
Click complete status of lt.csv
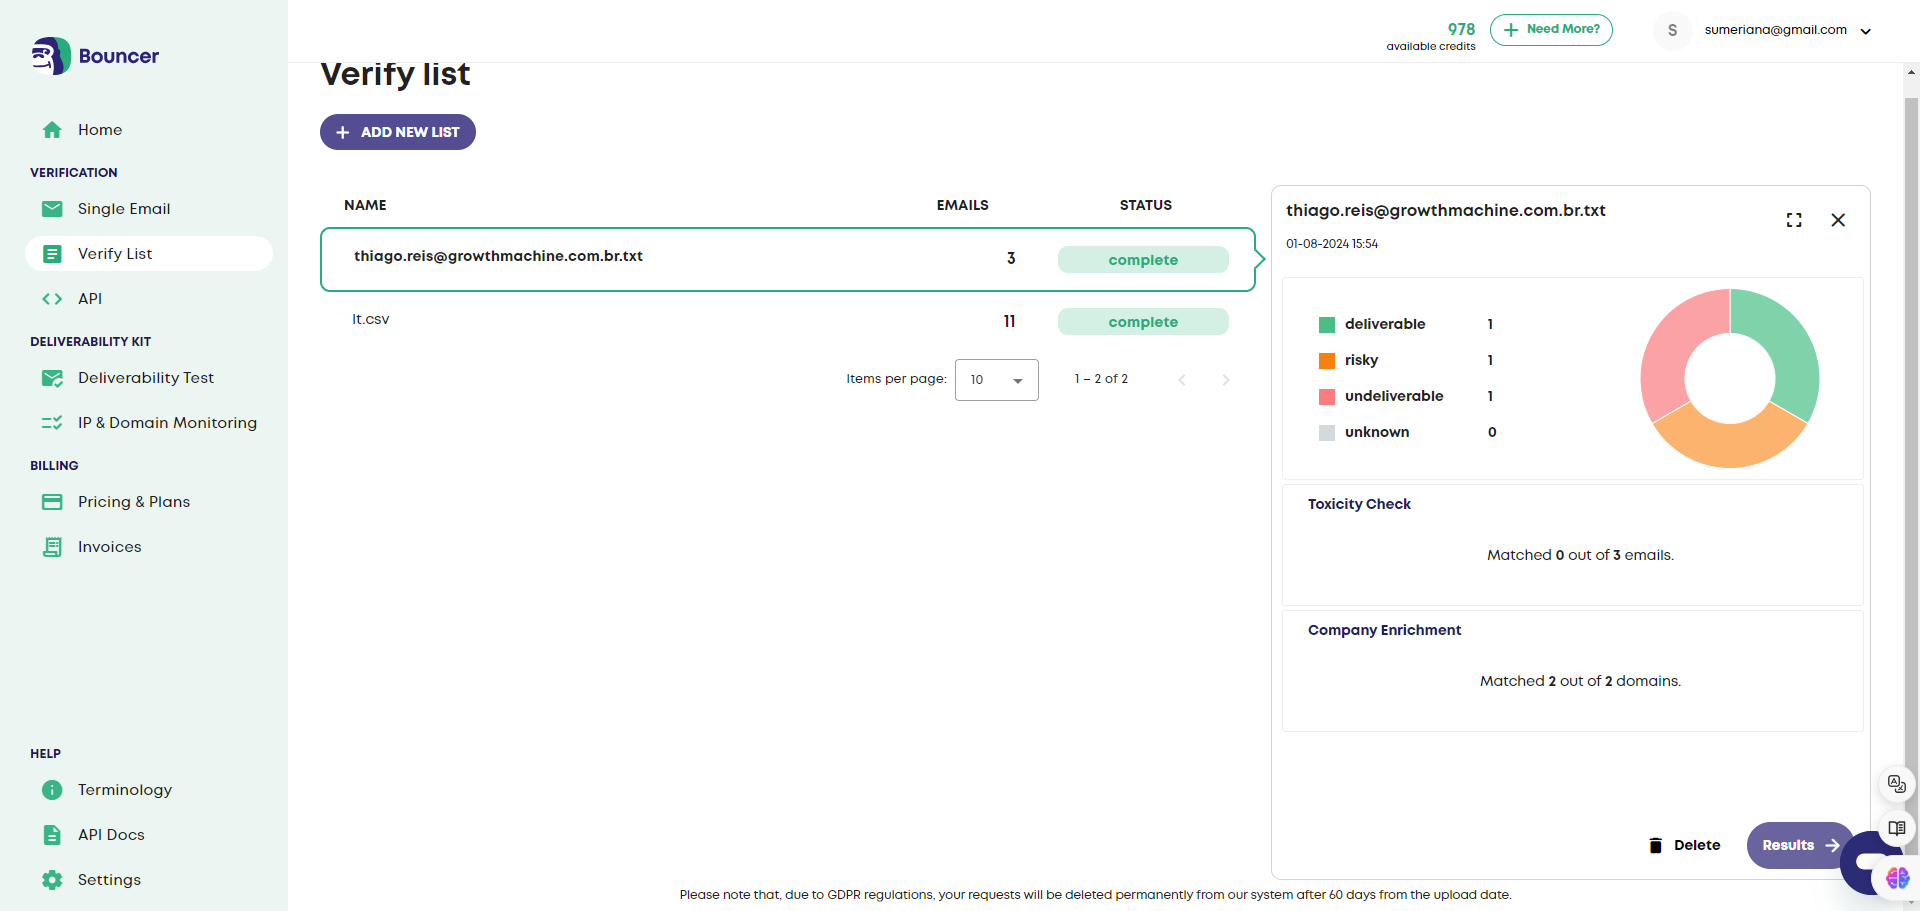pyautogui.click(x=1143, y=322)
